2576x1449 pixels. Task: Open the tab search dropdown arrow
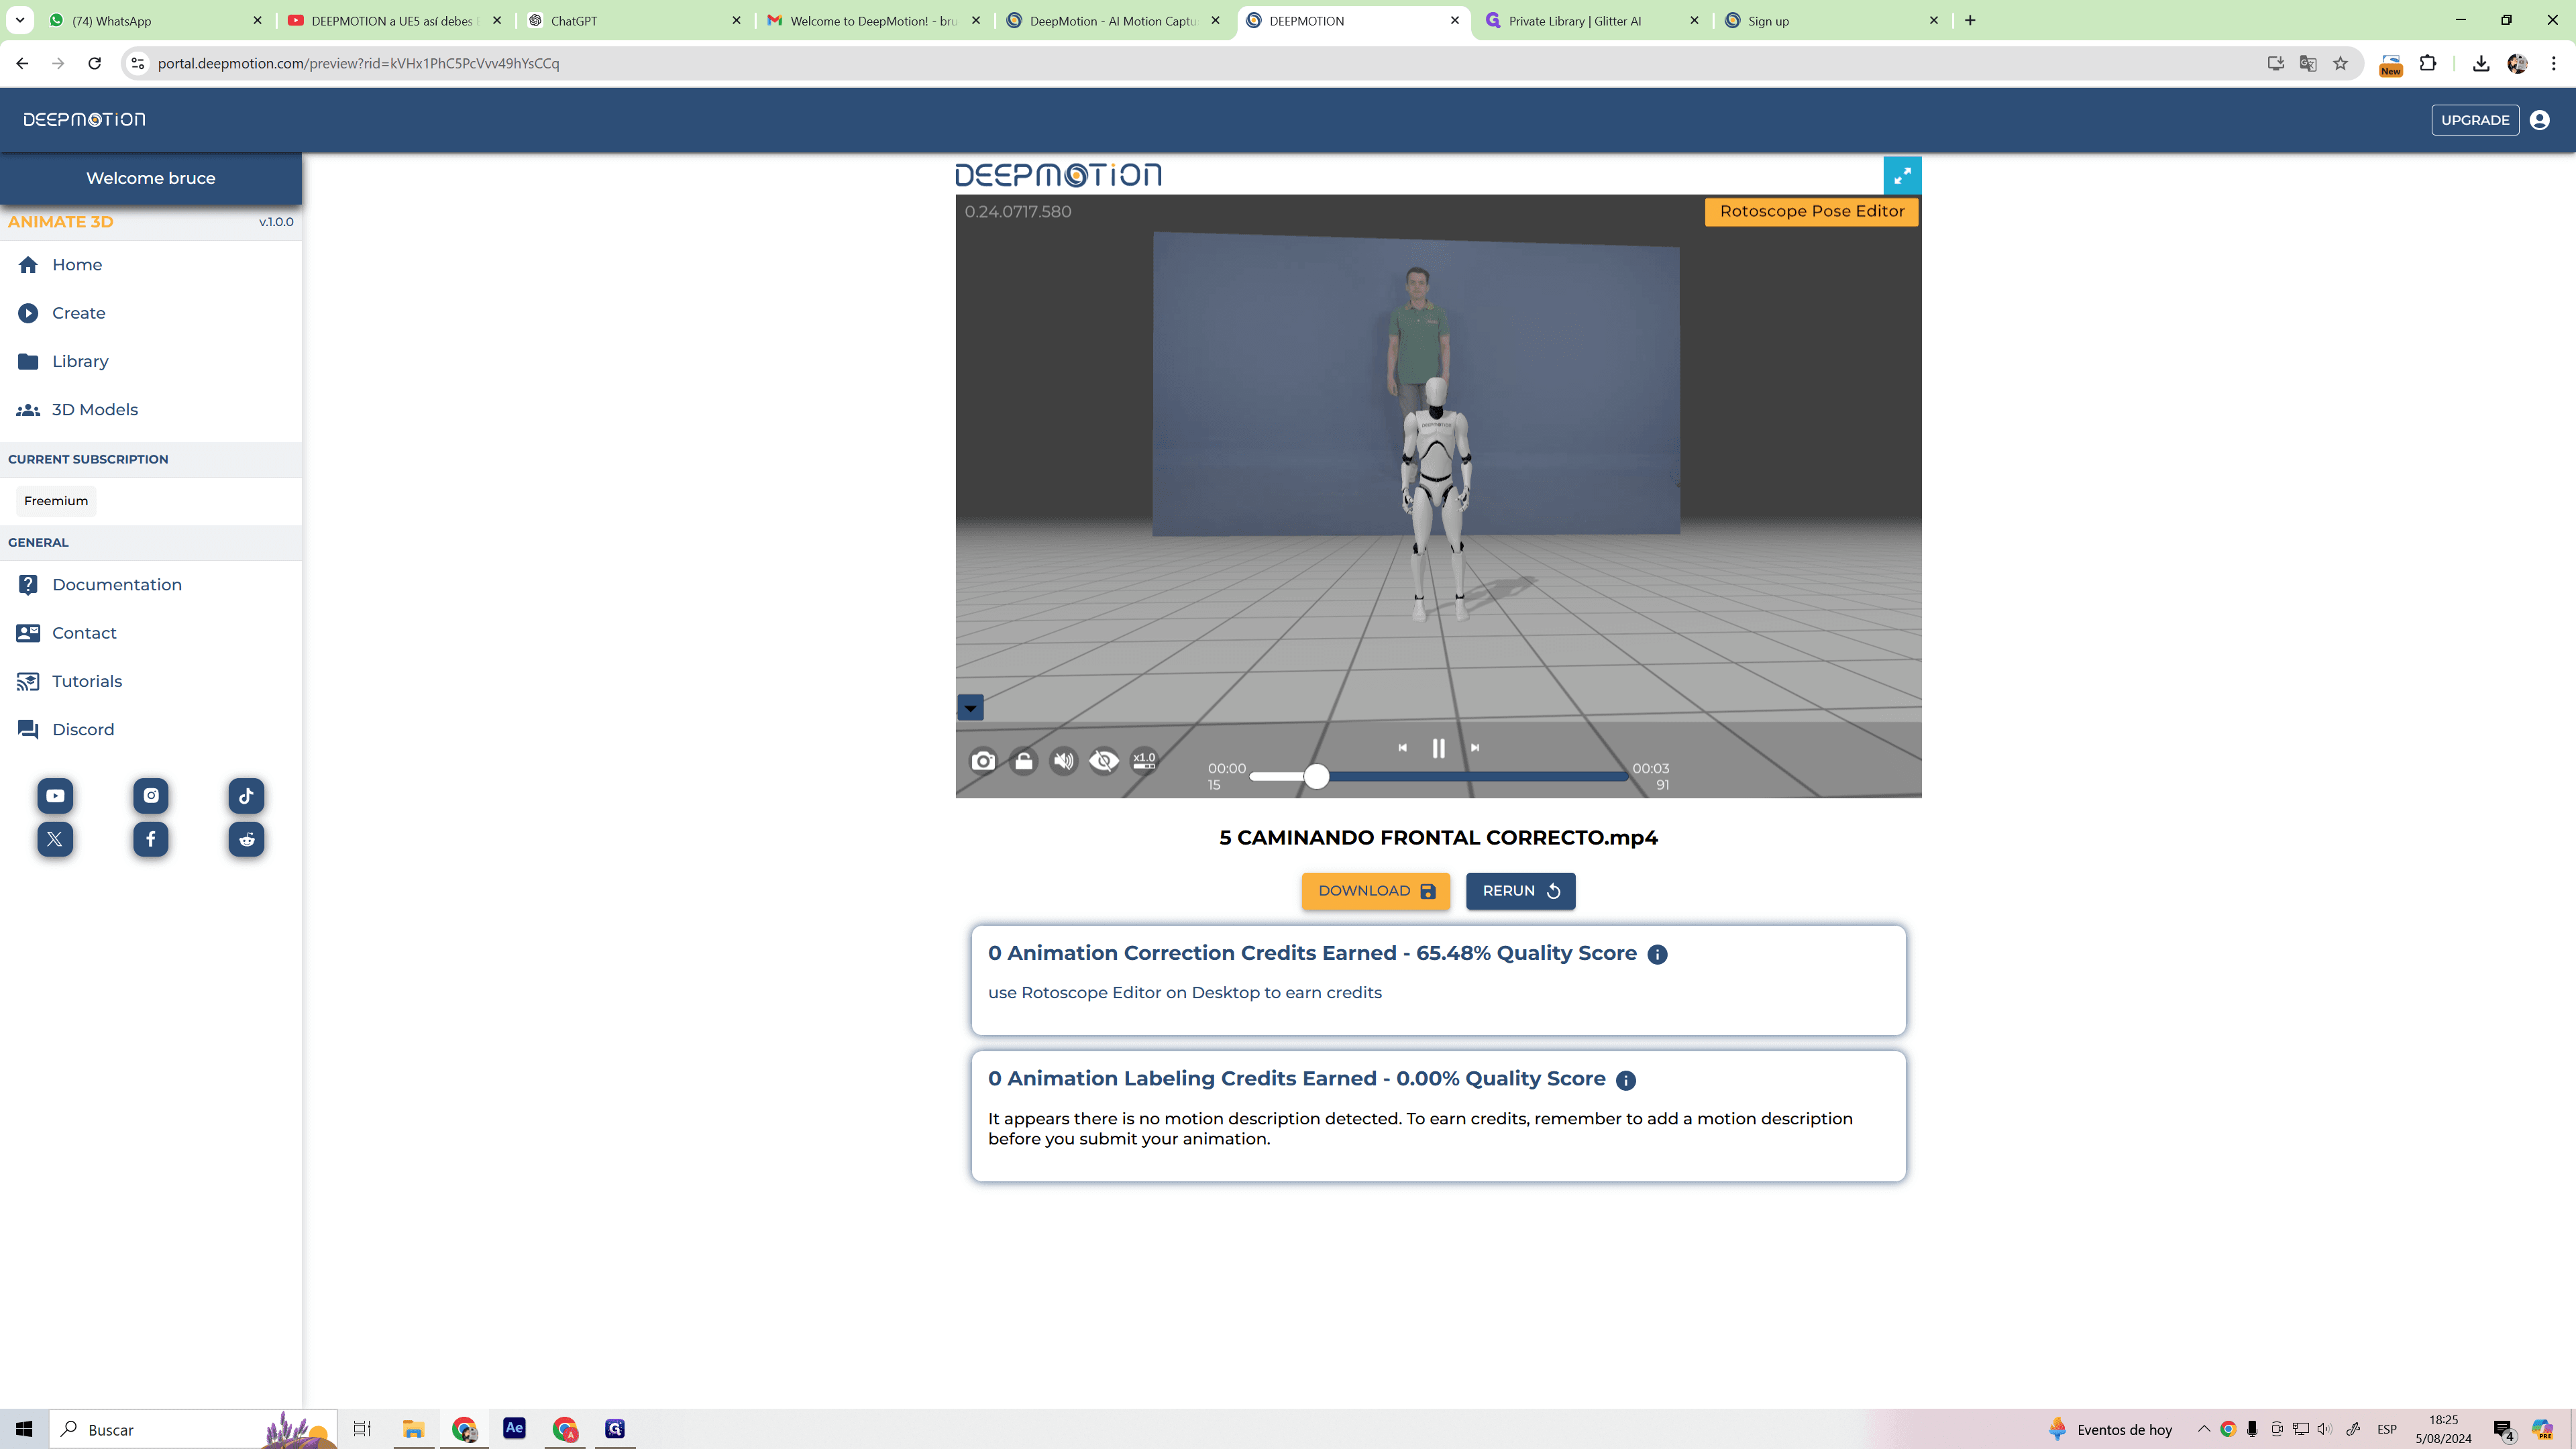point(20,20)
